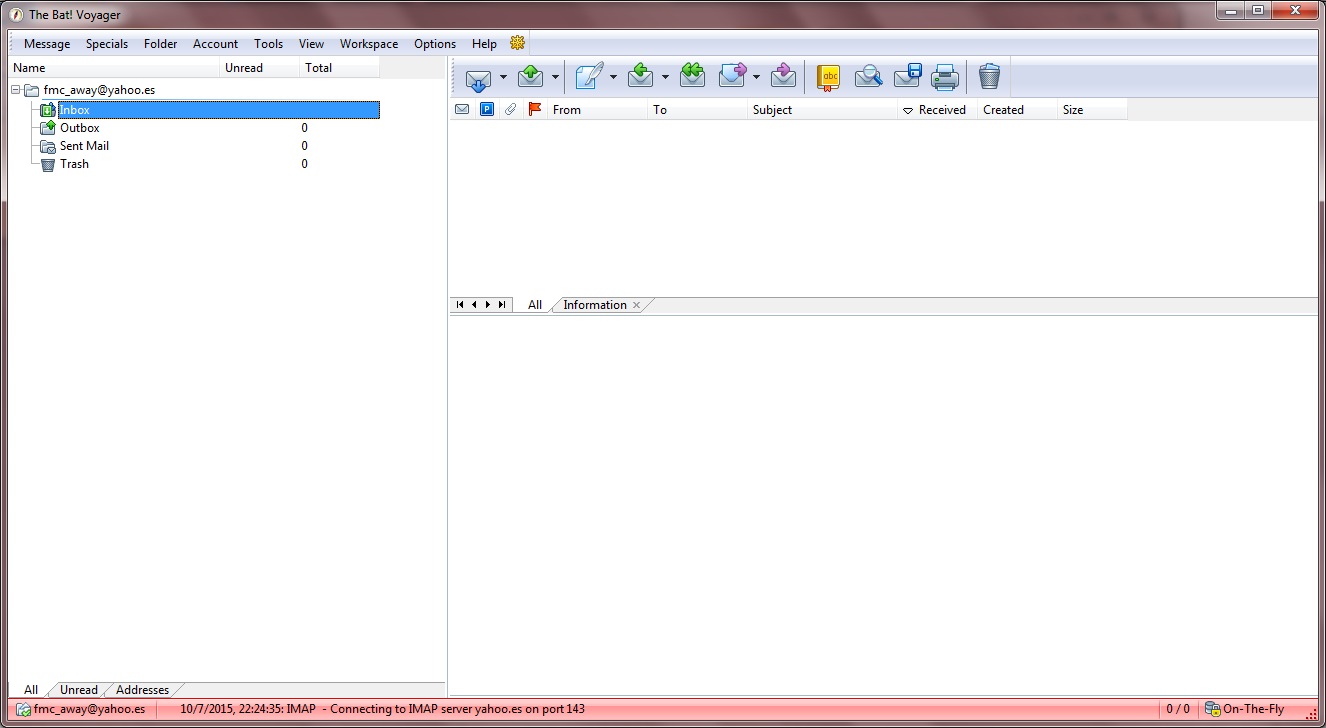
Task: Open the Workspace menu
Action: [x=369, y=44]
